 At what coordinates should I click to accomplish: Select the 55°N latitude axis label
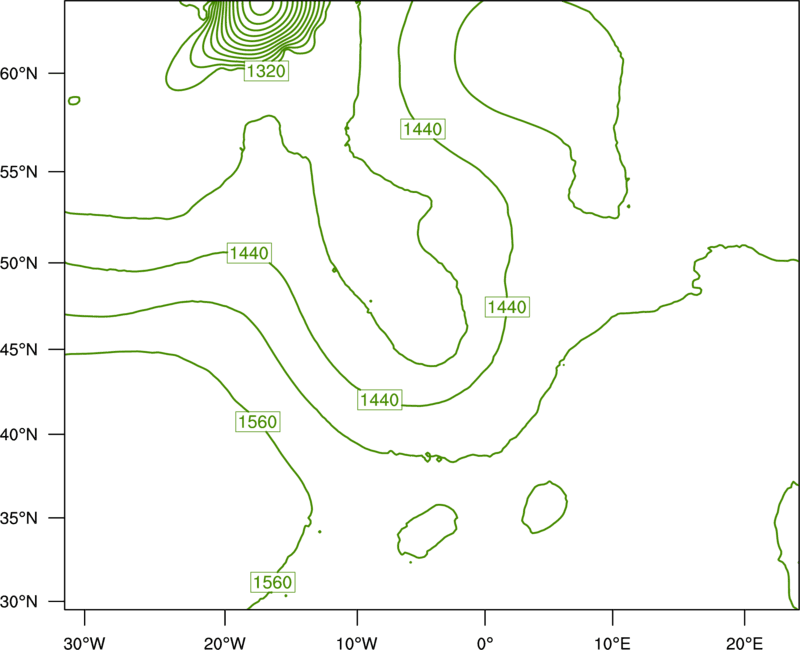point(19,172)
